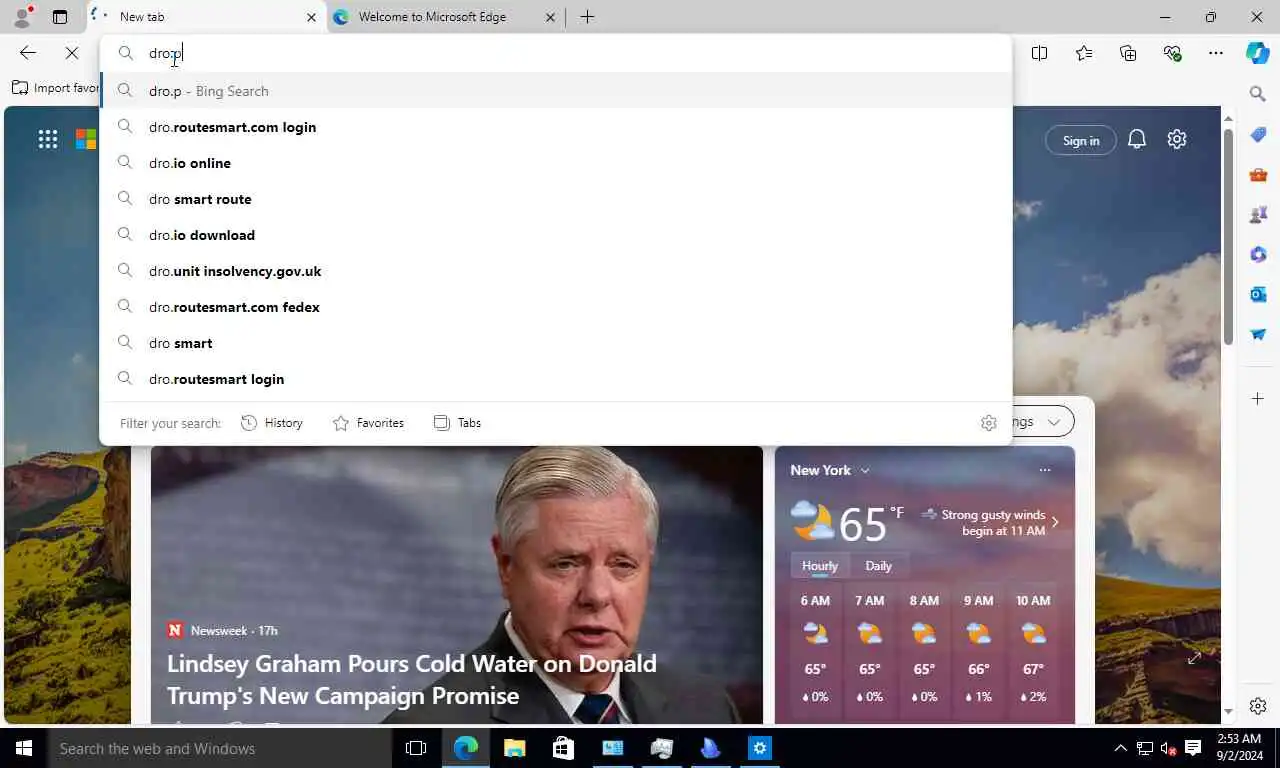Stop loading the page
1280x768 pixels.
[72, 53]
